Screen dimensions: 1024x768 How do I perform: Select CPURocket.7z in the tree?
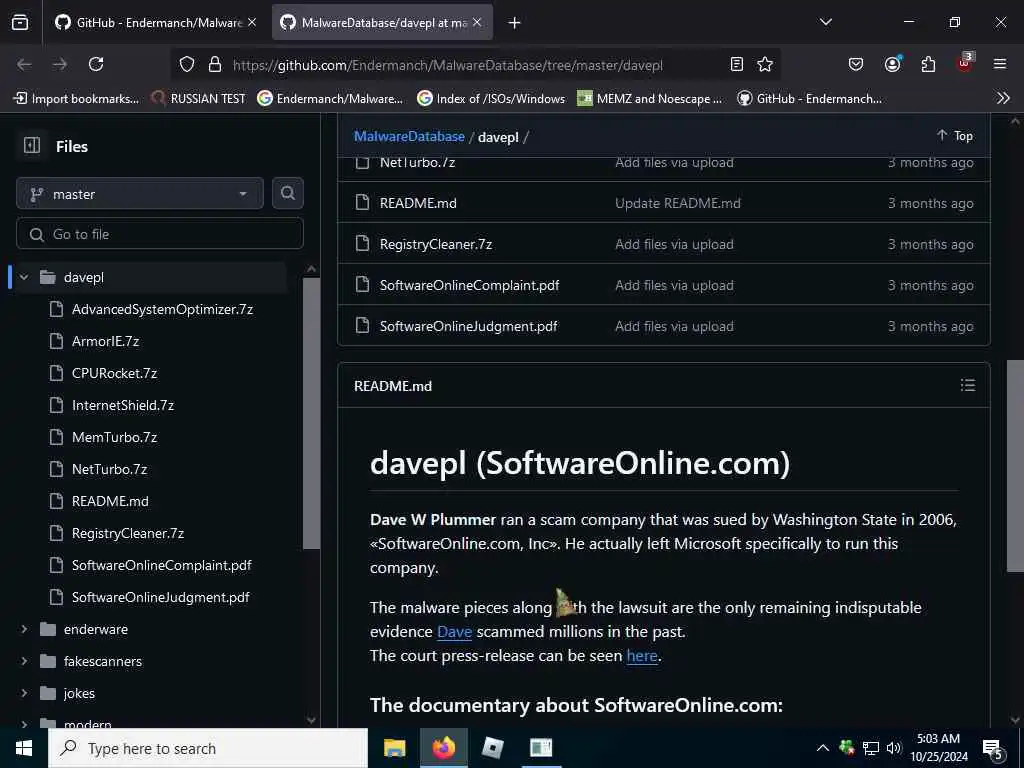pos(114,373)
